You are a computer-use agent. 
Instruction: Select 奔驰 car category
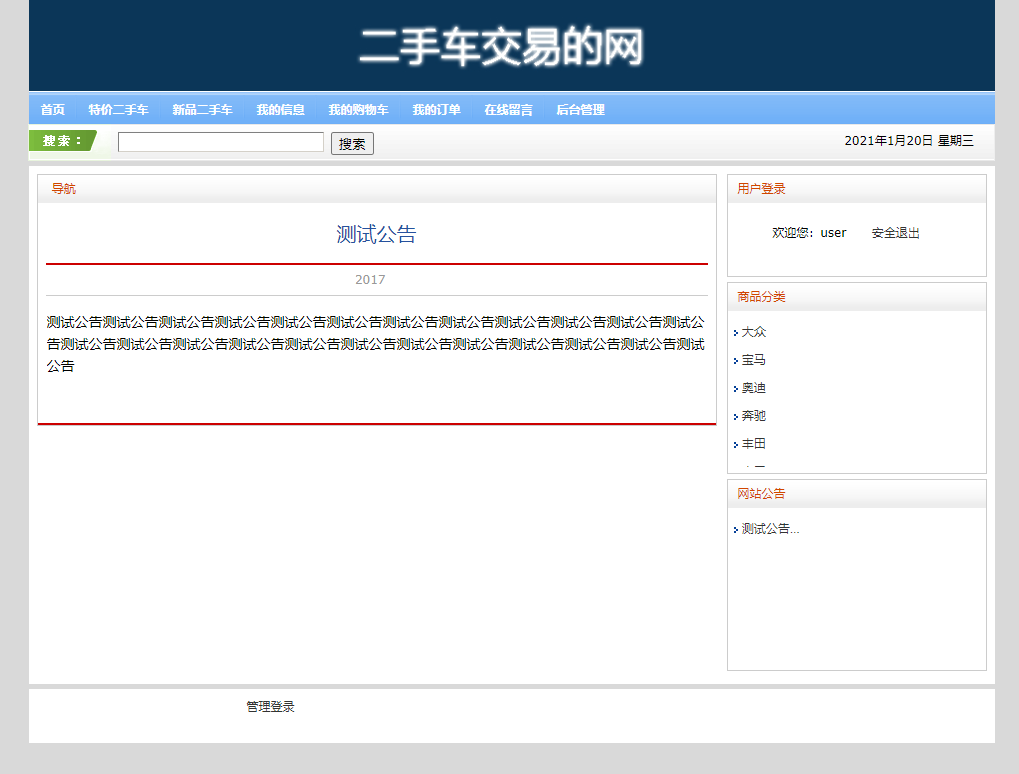(x=754, y=416)
